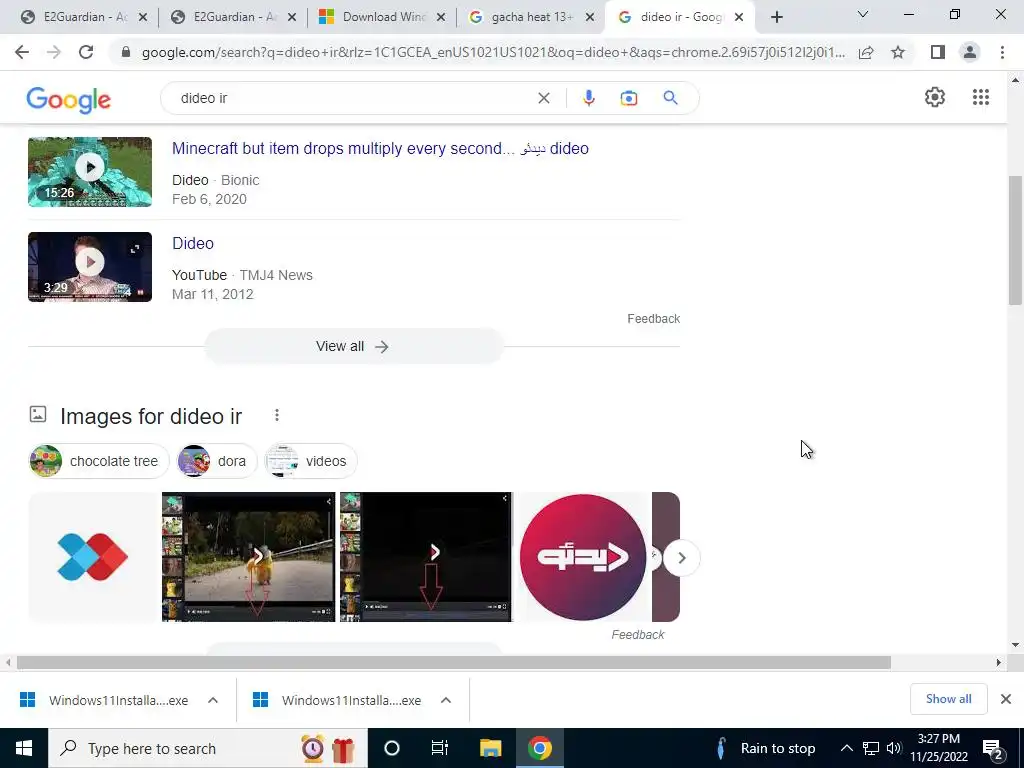Show next images with the carousel arrow
Screen dimensions: 1024x768
[681, 558]
